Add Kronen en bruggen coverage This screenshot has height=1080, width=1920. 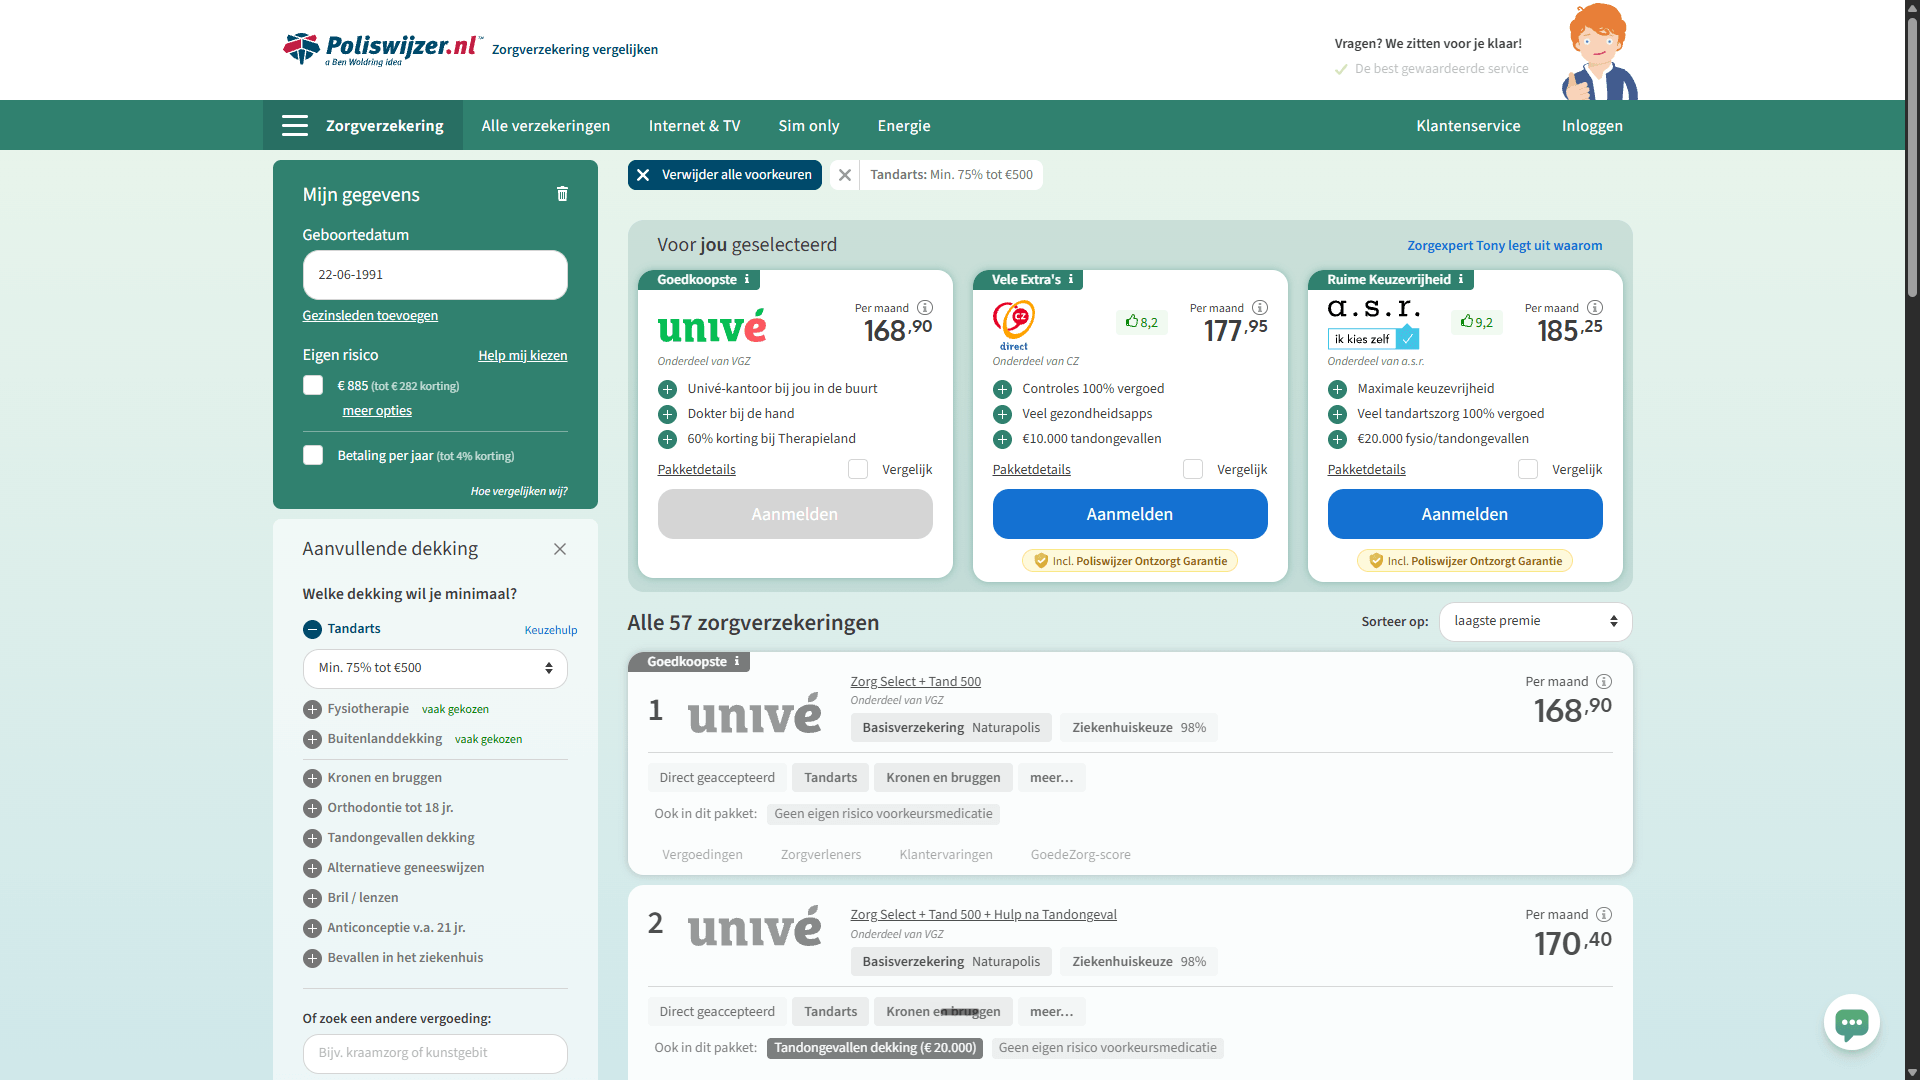tap(312, 778)
